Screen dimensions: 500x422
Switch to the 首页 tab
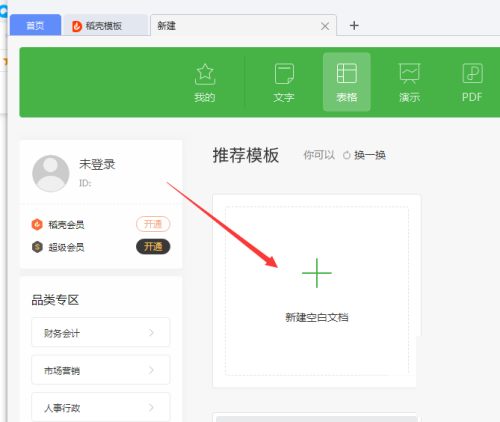(x=35, y=25)
